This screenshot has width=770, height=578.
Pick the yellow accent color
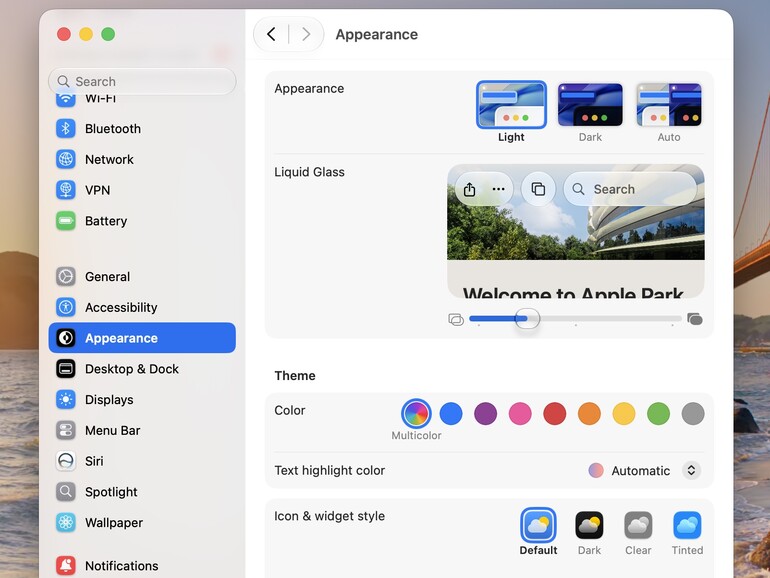(624, 413)
